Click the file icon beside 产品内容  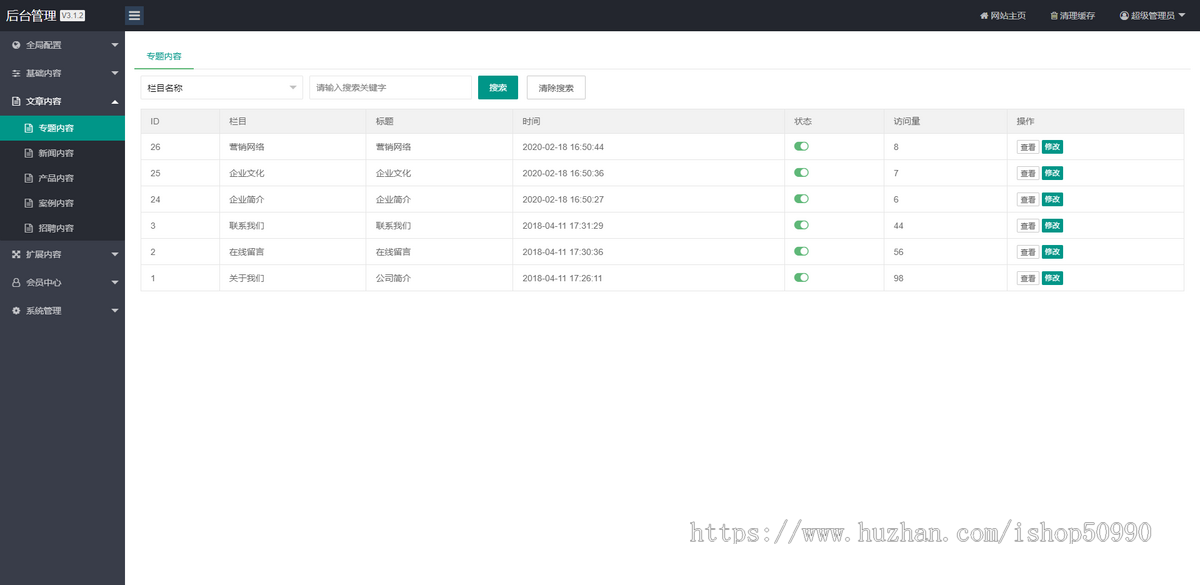(x=29, y=178)
